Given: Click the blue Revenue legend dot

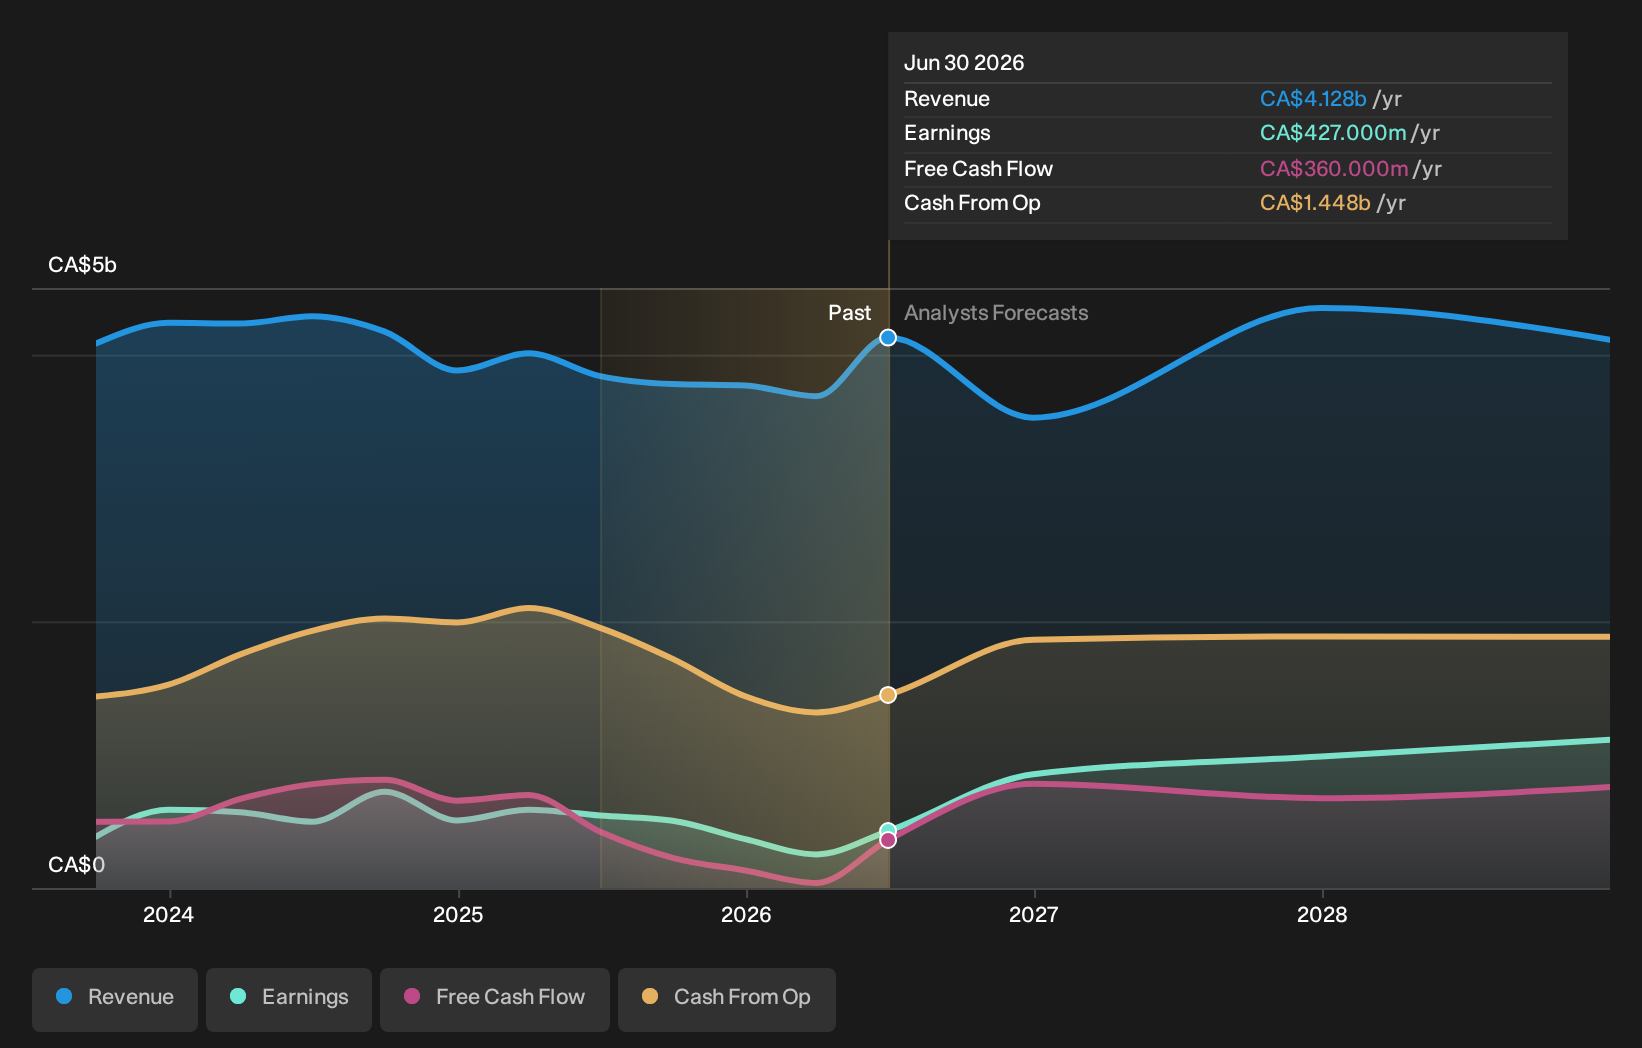Looking at the screenshot, I should click(64, 996).
